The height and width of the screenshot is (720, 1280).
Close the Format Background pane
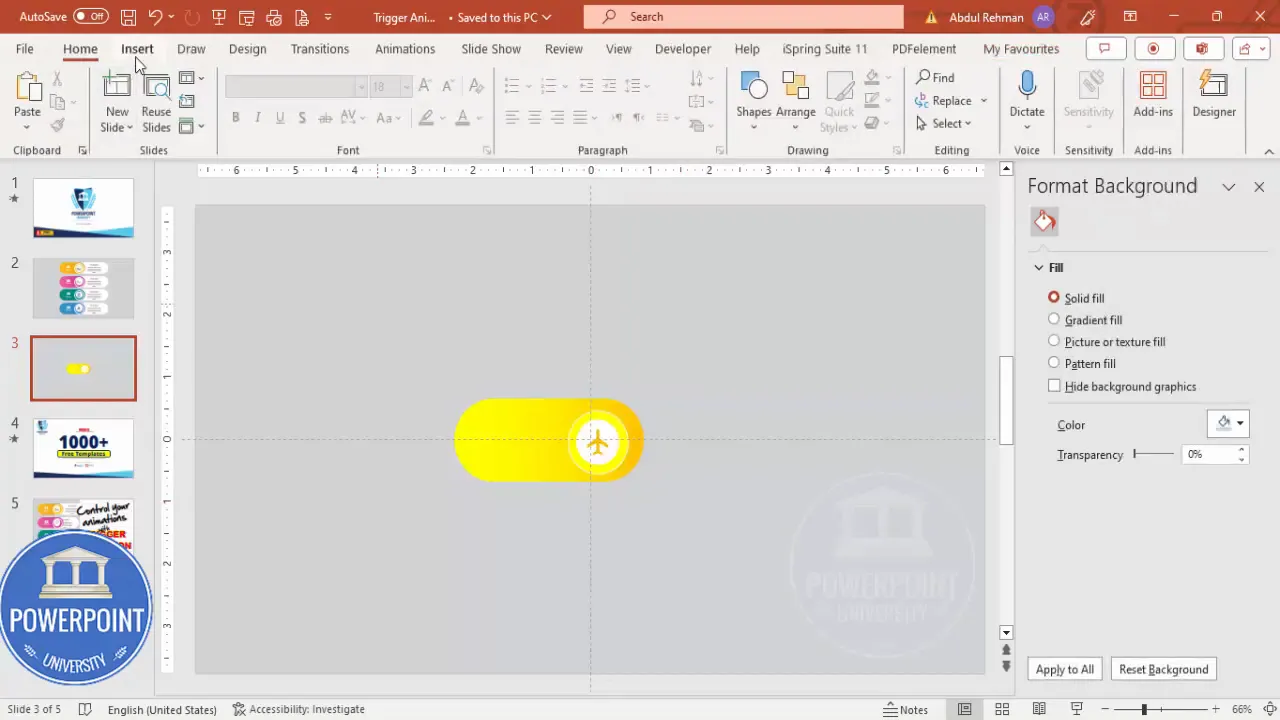pos(1259,187)
